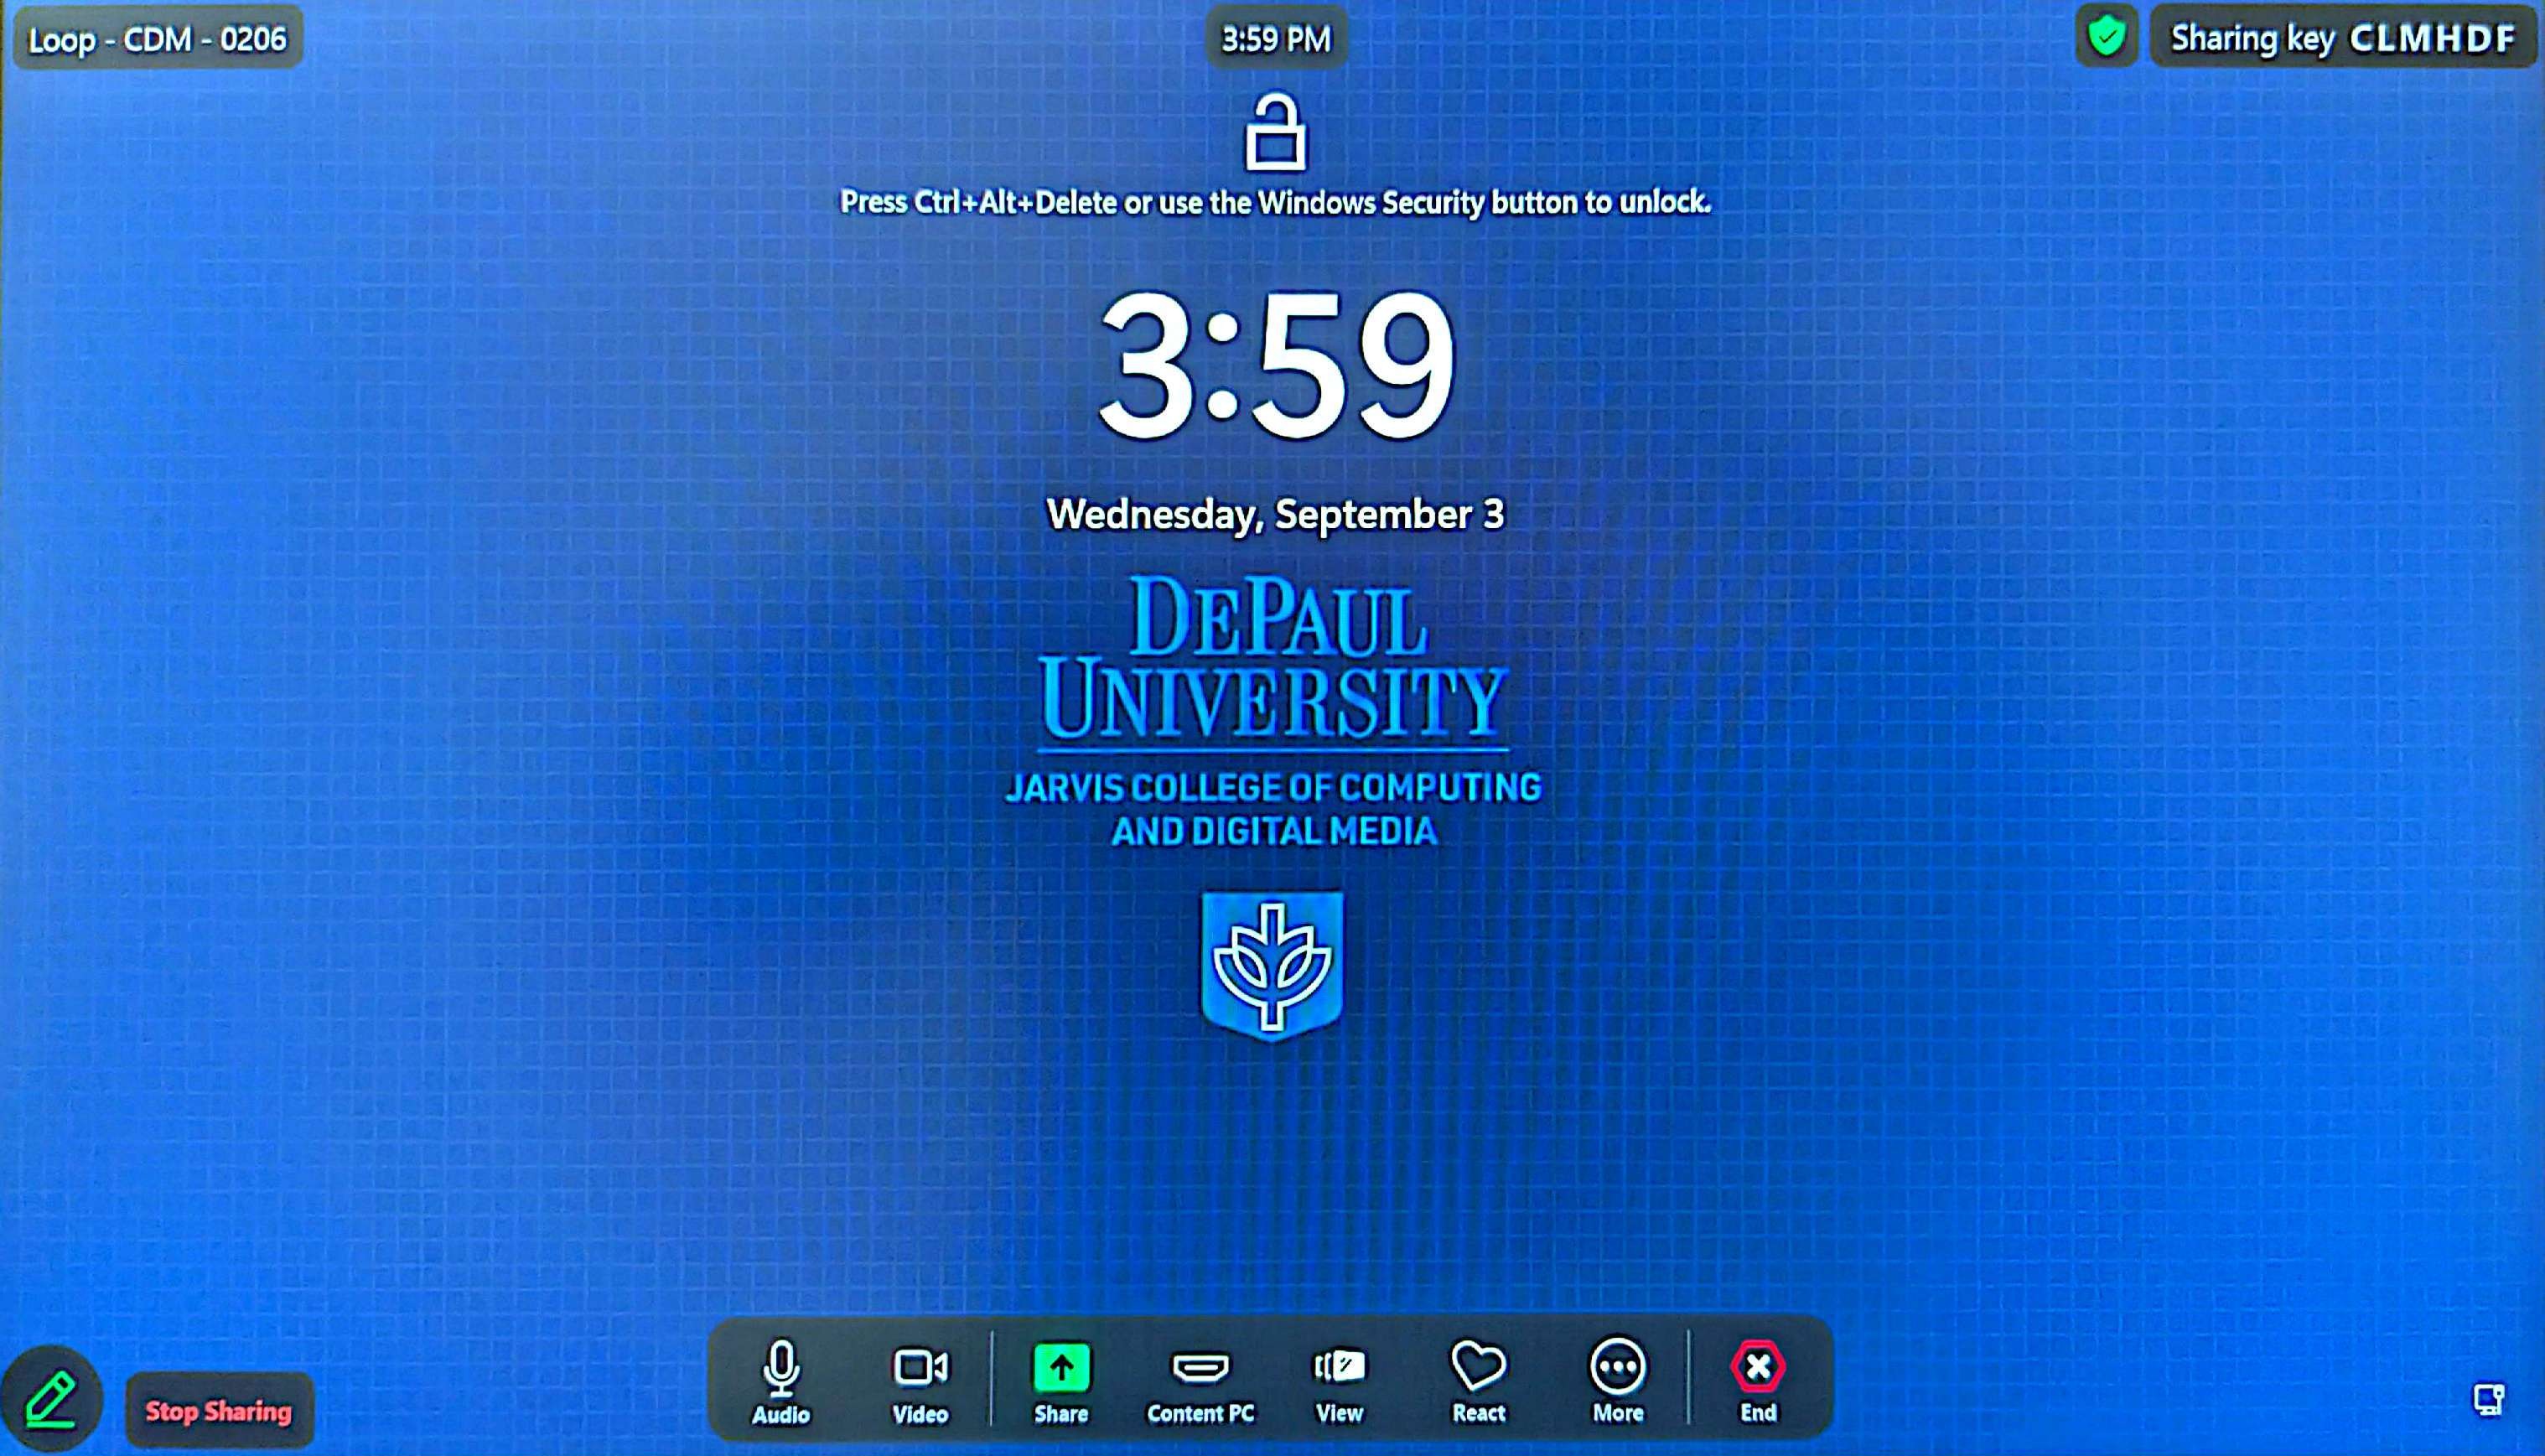Click the display icon in bottom-right corner

[x=2489, y=1398]
